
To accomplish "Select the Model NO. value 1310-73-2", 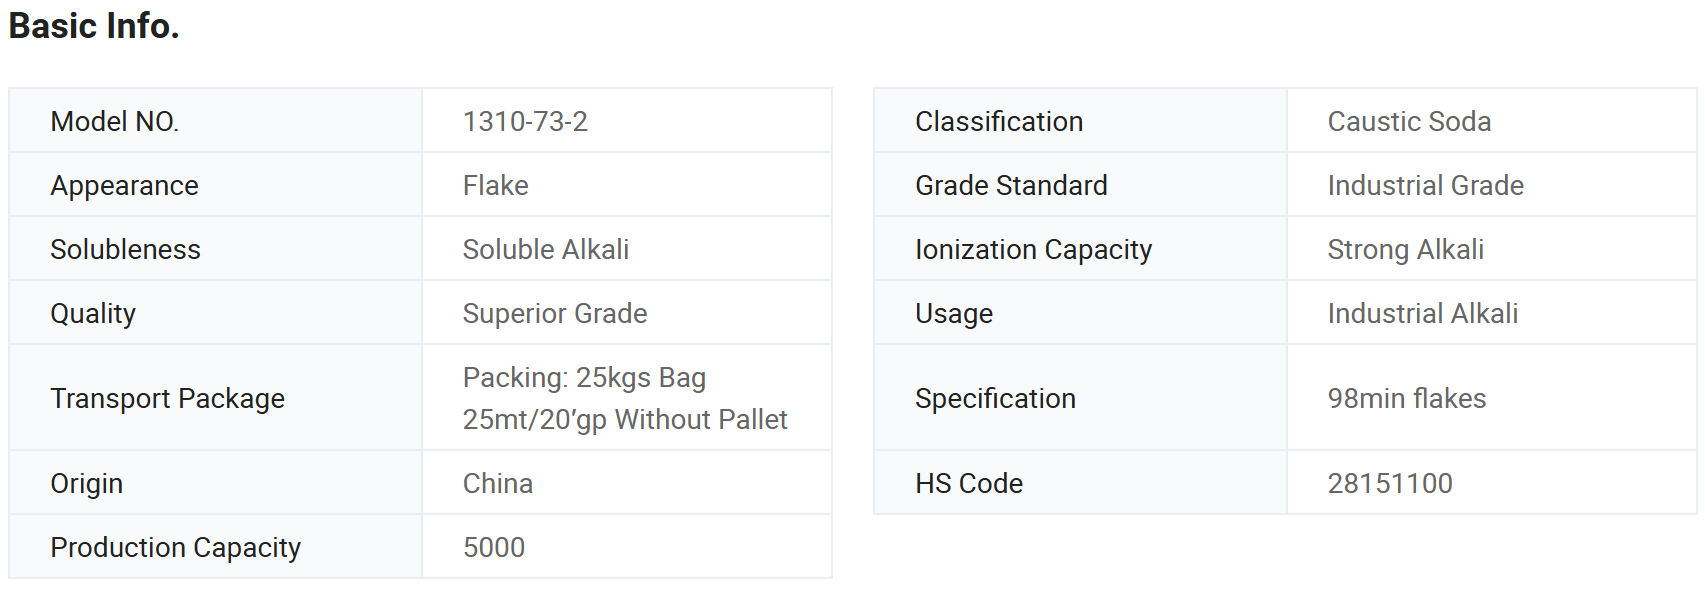I will point(525,122).
